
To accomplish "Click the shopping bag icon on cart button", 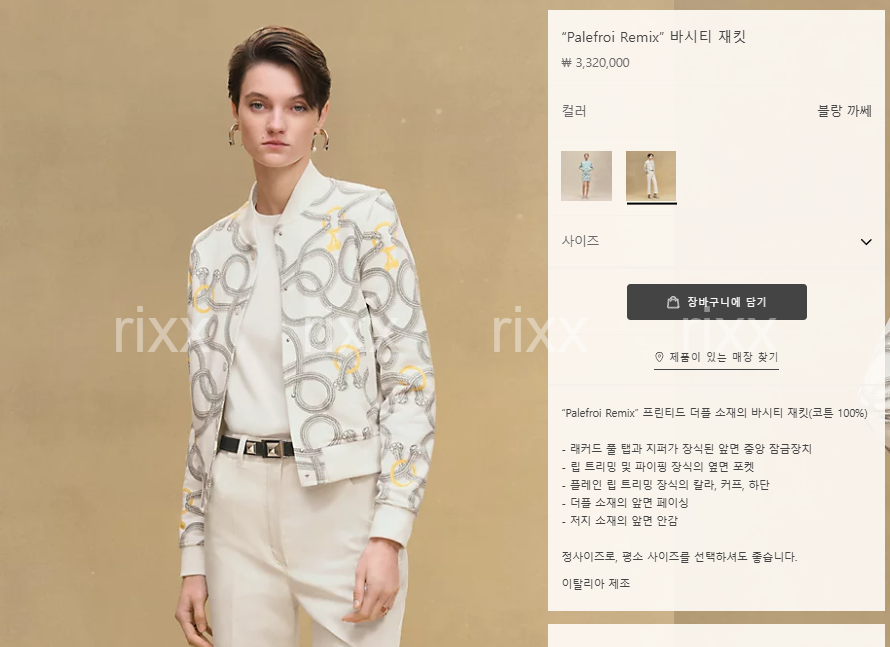I will point(673,302).
